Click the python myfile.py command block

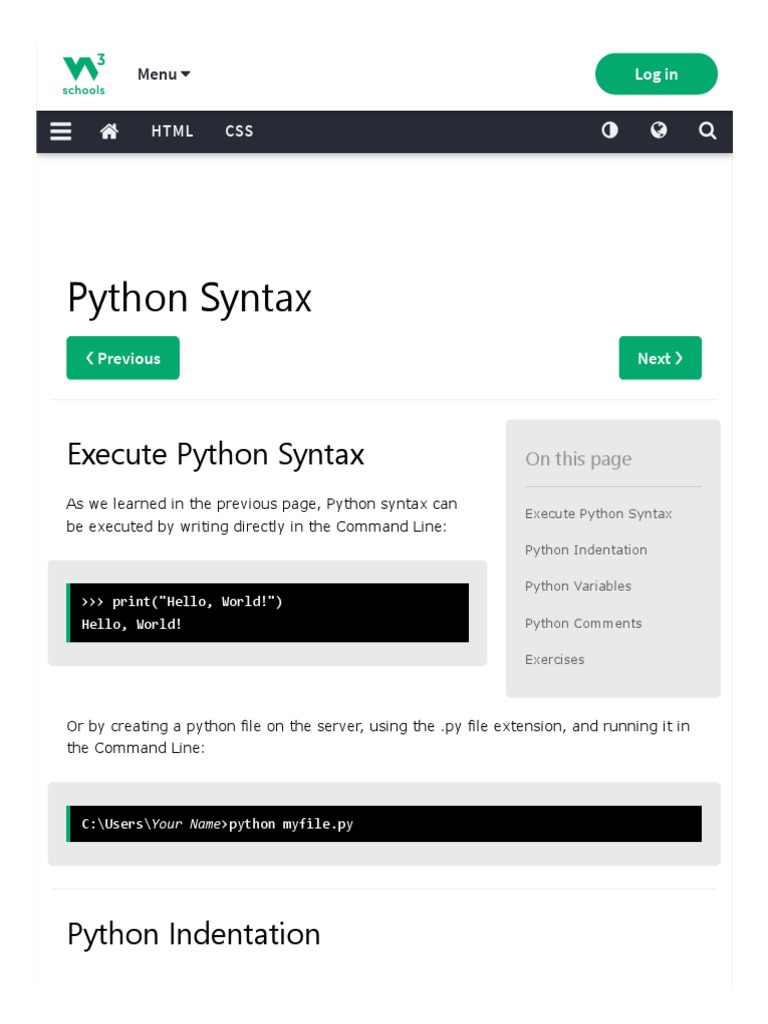384,824
